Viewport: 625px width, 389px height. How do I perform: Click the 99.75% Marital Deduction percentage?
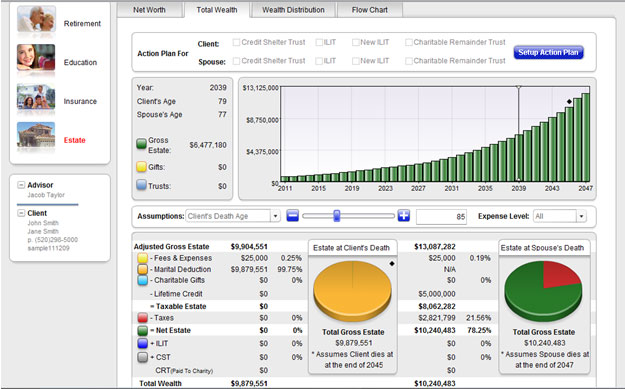point(290,269)
